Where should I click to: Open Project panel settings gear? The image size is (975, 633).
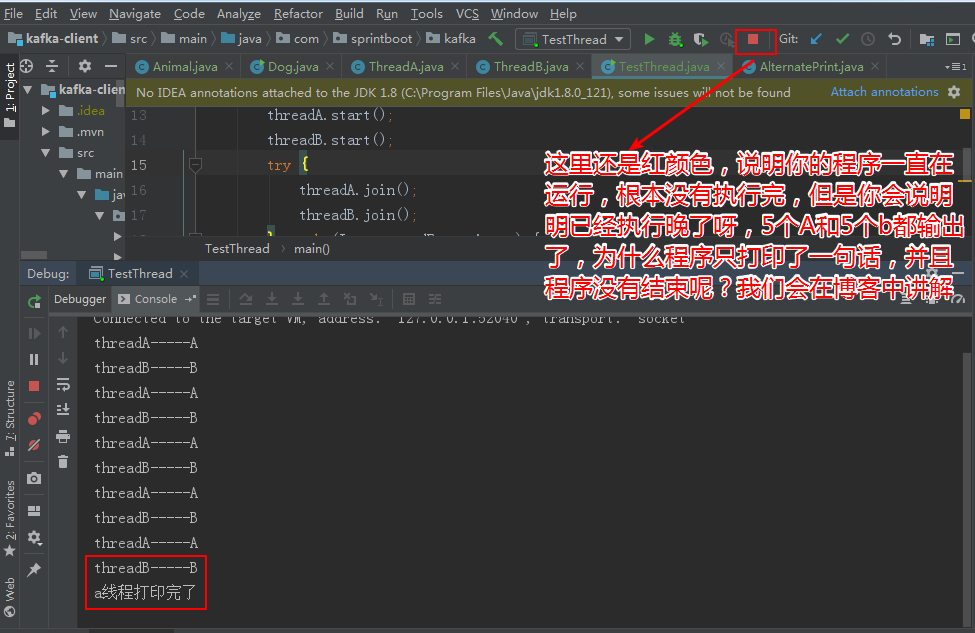(x=85, y=66)
